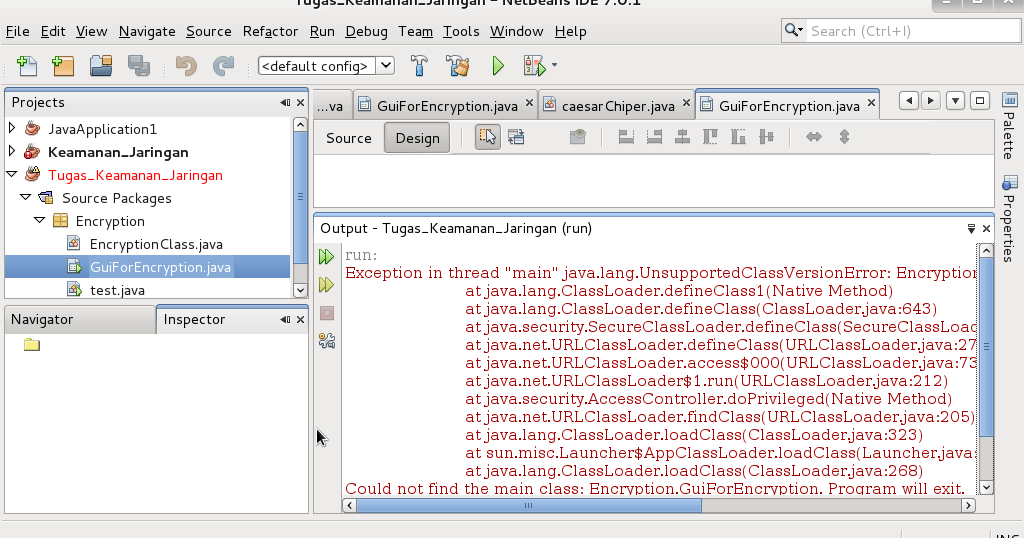The height and width of the screenshot is (538, 1024).
Task: Toggle Connection Mode in the designer toolbar
Action: [x=516, y=137]
